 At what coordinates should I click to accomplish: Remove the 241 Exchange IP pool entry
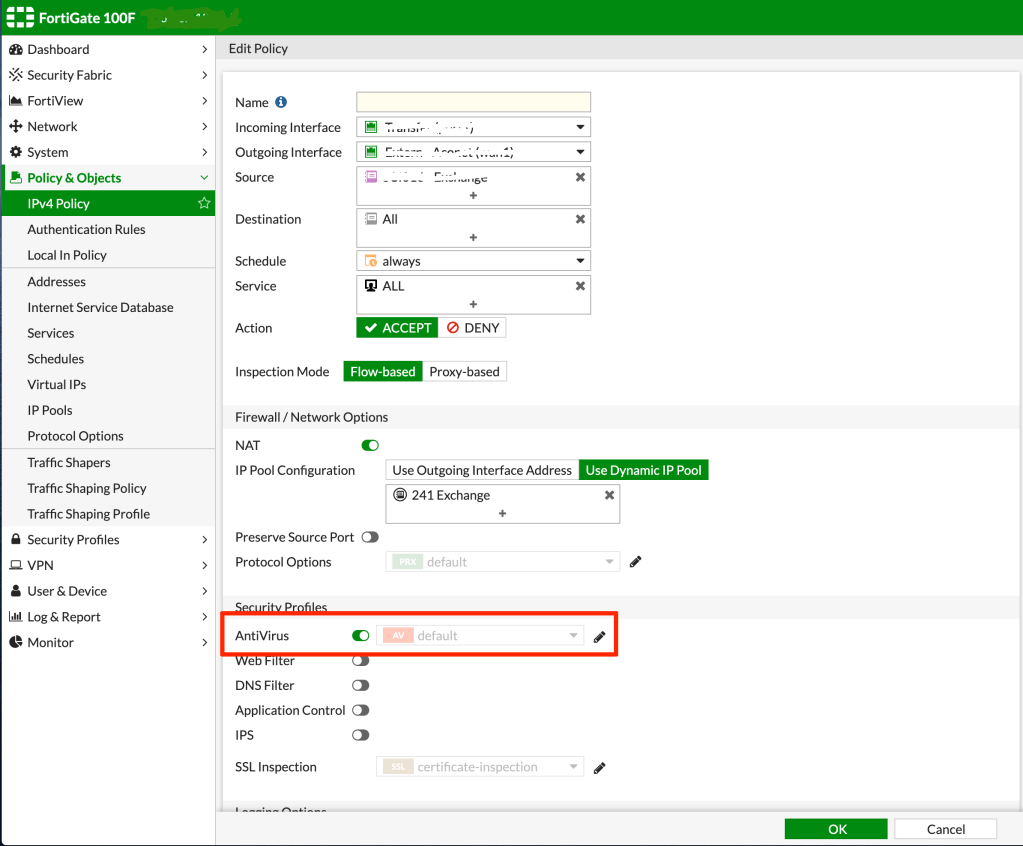coord(609,495)
